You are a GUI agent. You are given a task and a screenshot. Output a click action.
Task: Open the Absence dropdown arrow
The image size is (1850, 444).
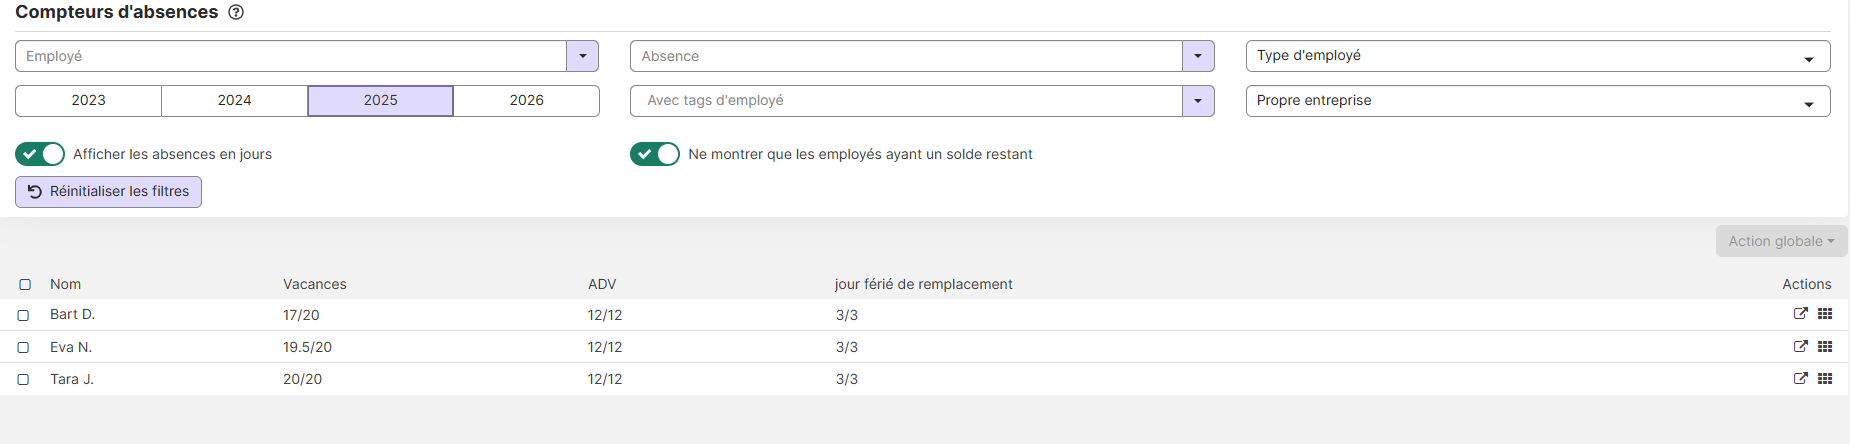[1198, 56]
